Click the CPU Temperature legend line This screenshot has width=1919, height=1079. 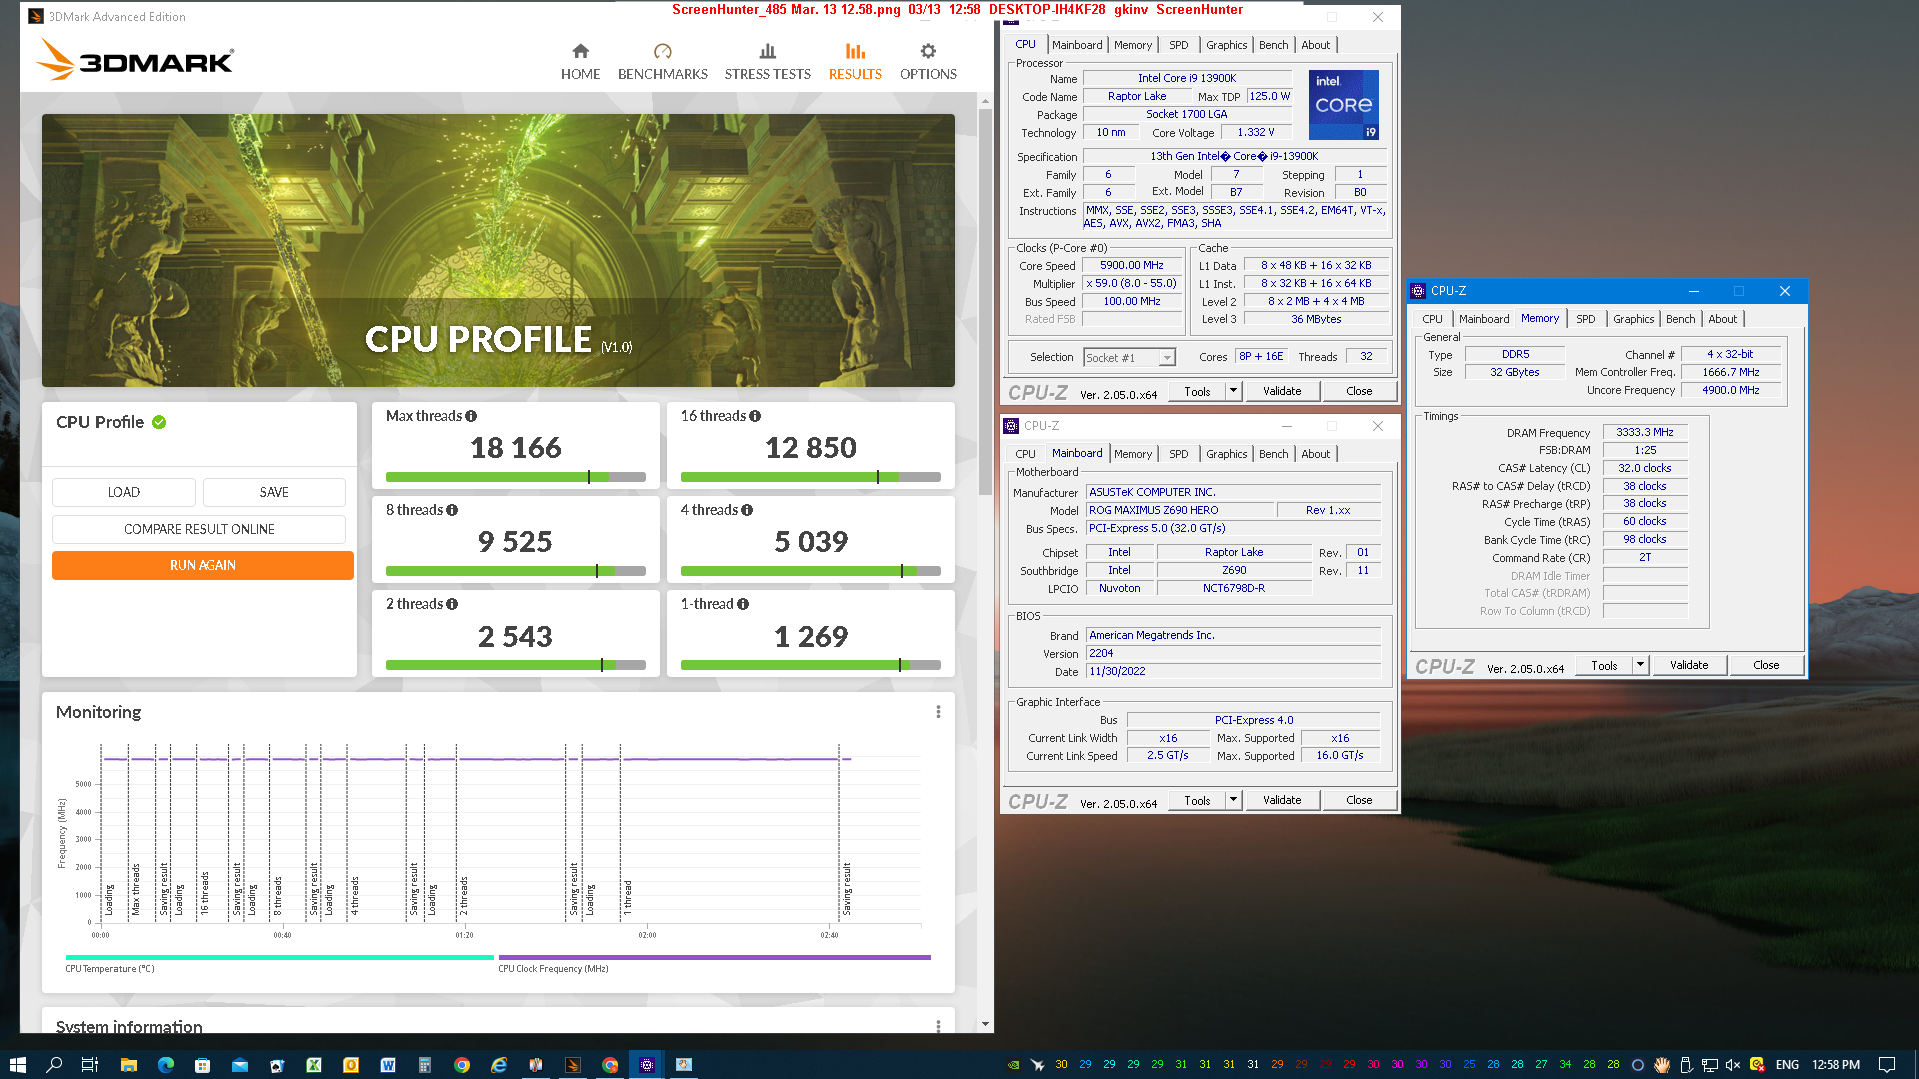click(279, 957)
